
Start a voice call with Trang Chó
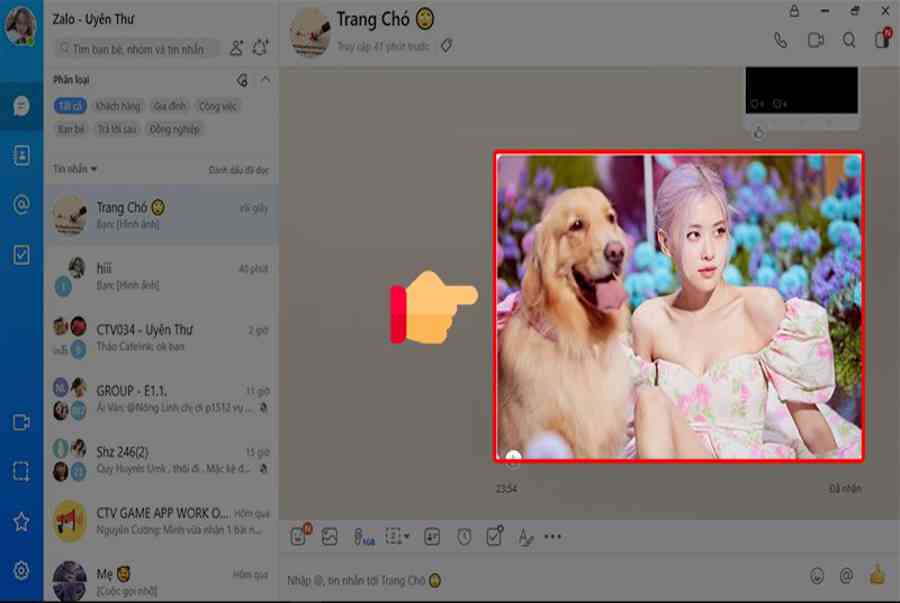coord(781,40)
